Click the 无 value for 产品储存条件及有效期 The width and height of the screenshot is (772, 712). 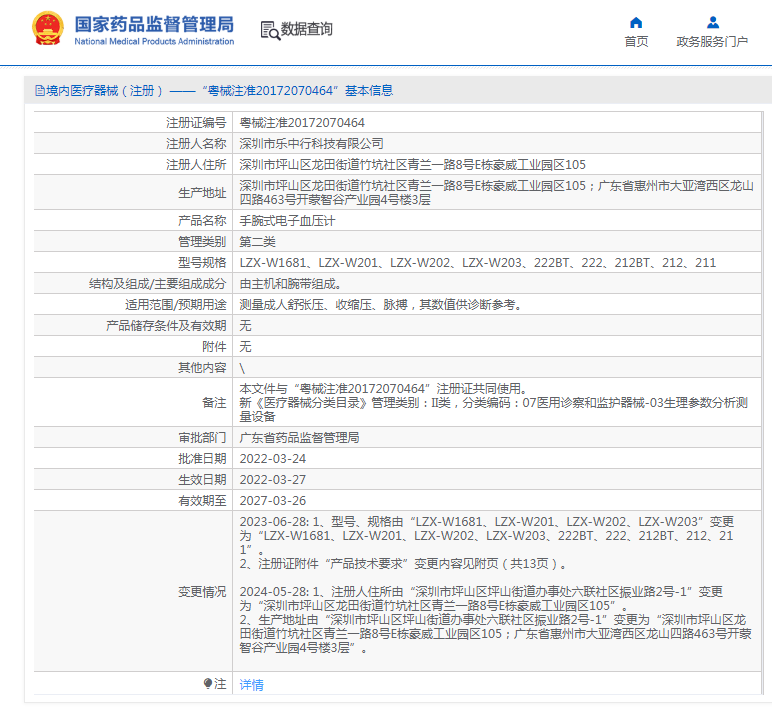coord(245,326)
